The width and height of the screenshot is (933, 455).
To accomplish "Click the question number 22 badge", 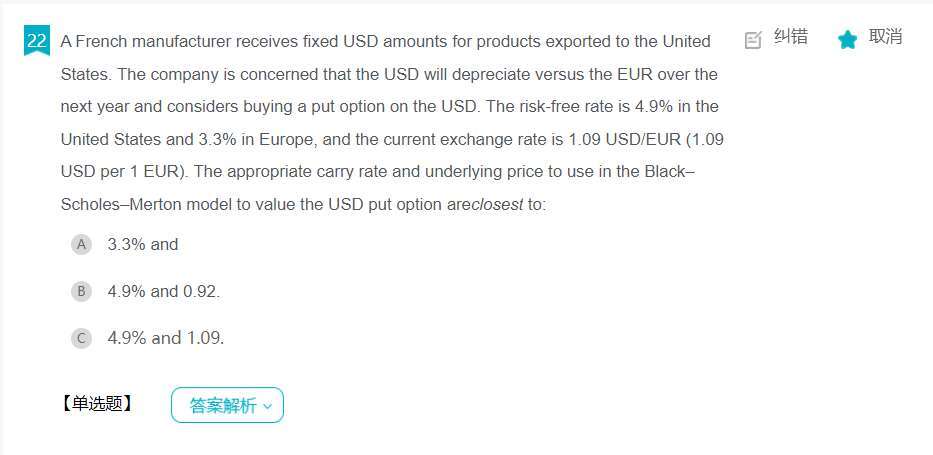I will coord(36,40).
